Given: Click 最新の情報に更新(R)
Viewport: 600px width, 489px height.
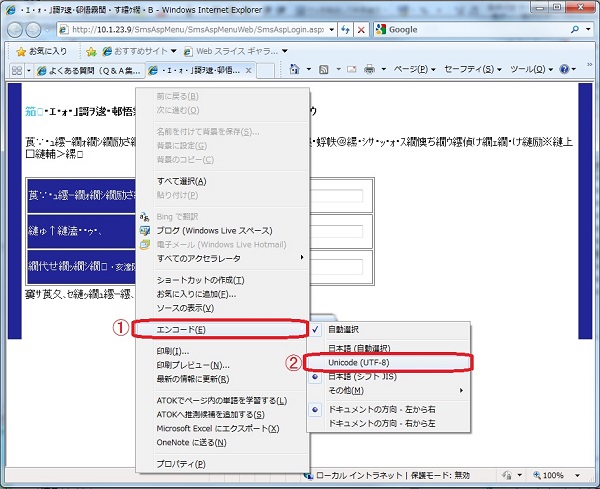Looking at the screenshot, I should [222, 379].
